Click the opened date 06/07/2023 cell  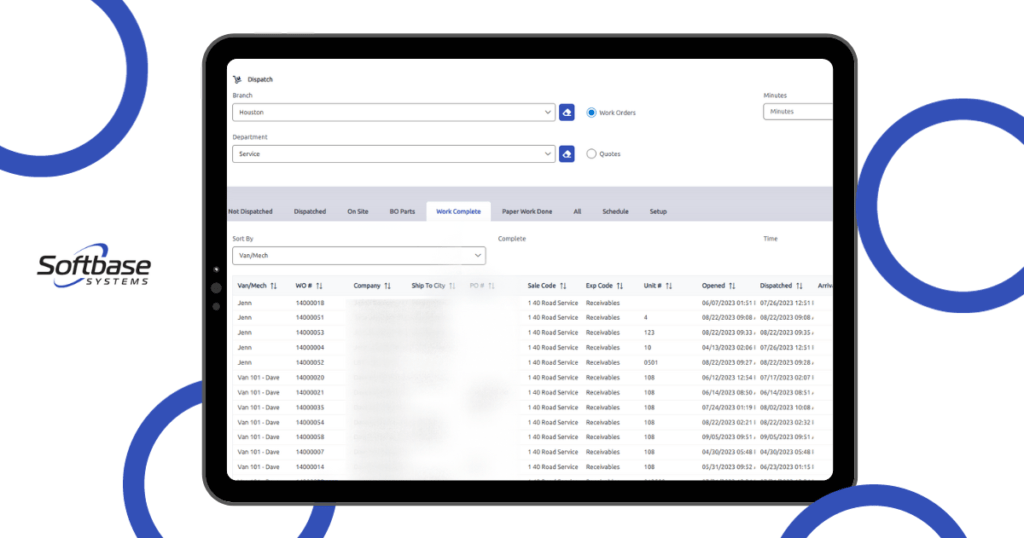728,303
